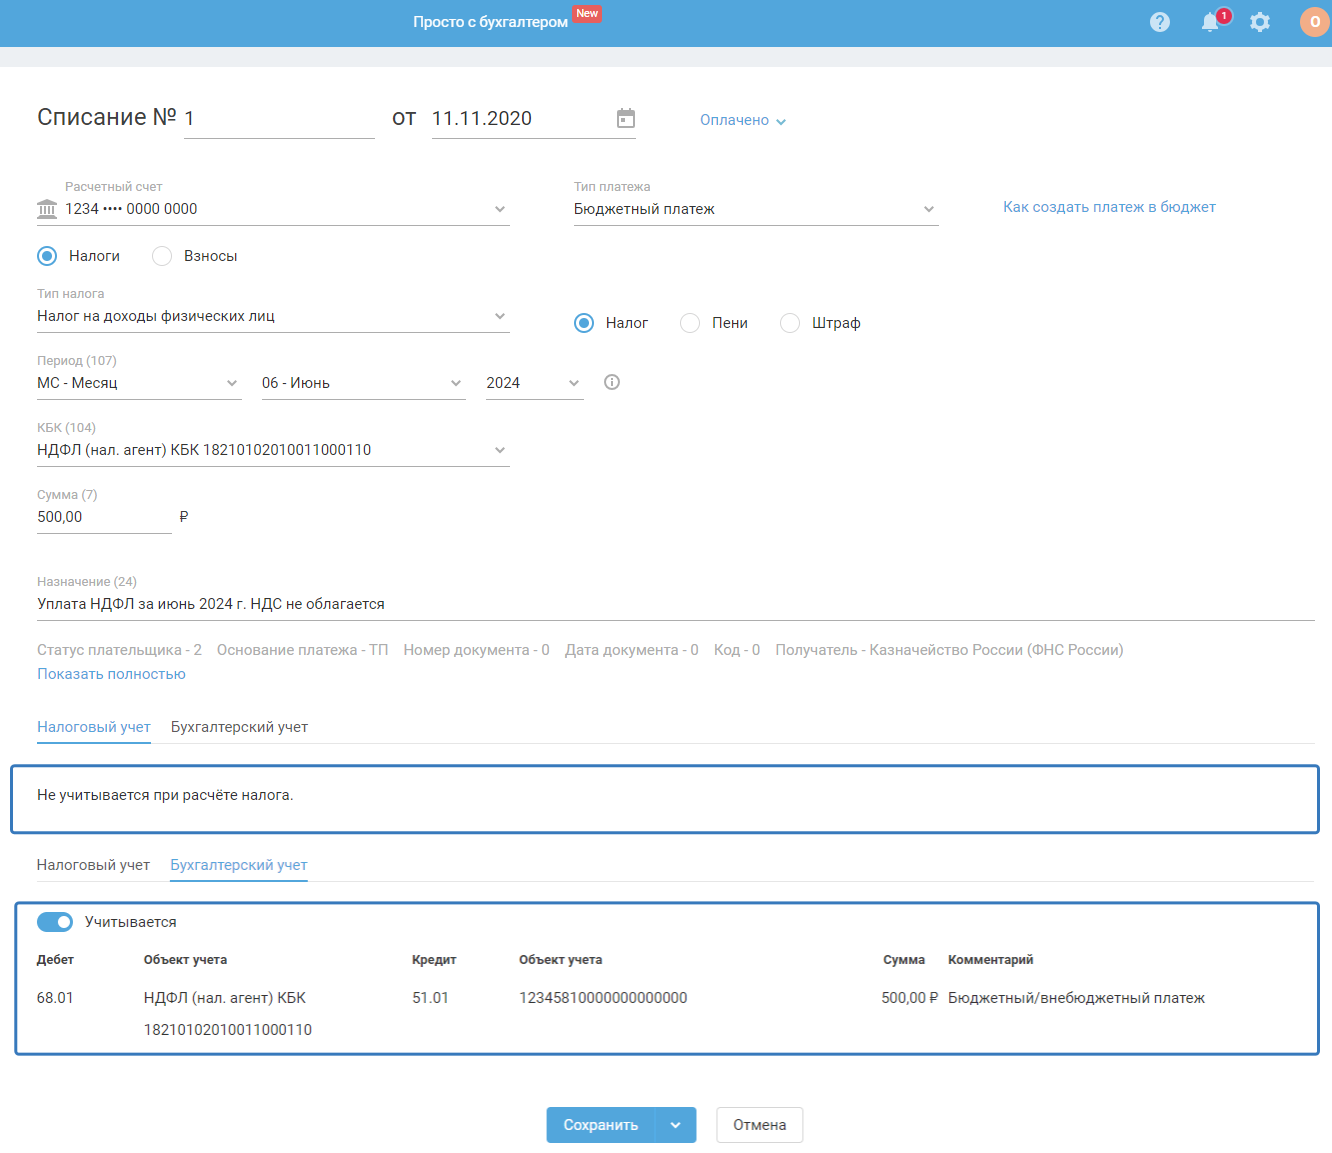1332x1153 pixels.
Task: Toggle the Учитывается switch off
Action: point(55,922)
